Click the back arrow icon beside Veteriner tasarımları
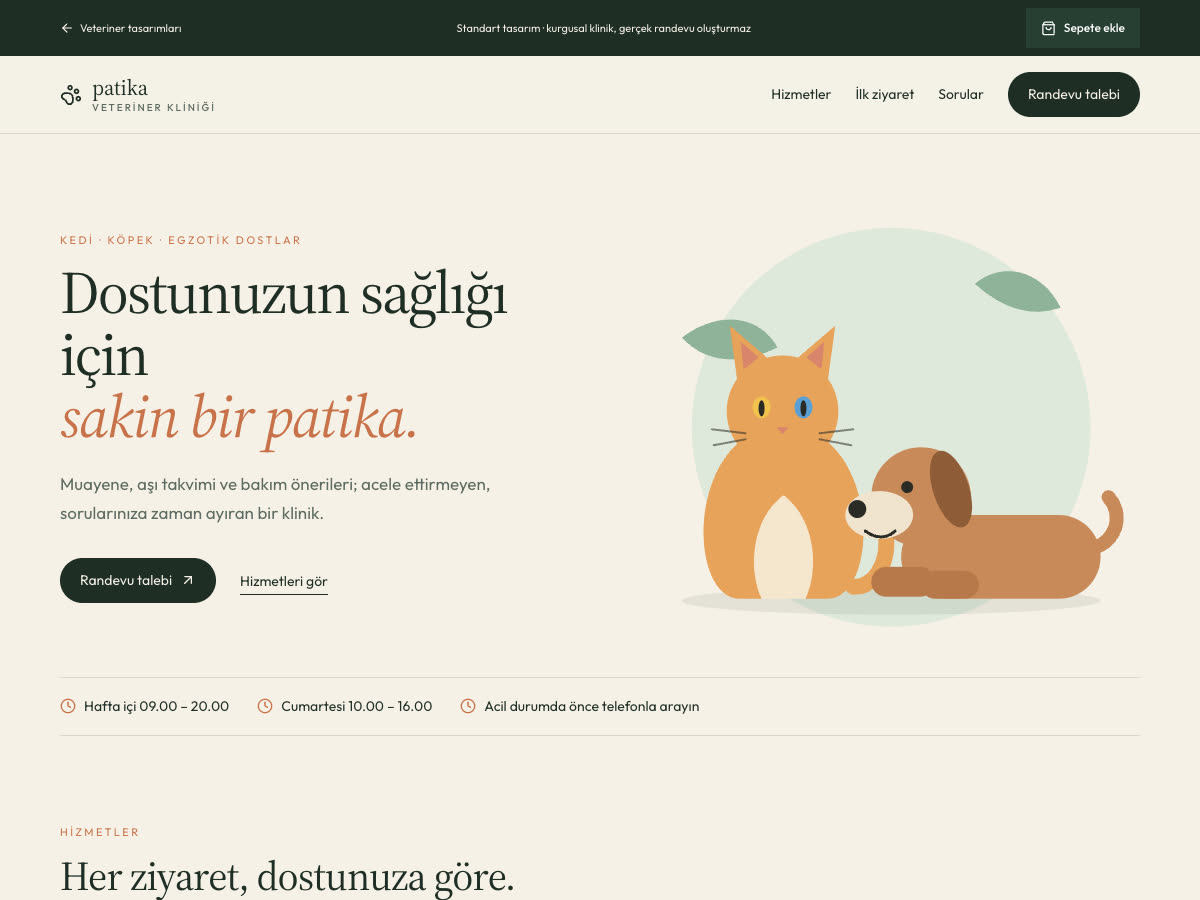Image resolution: width=1200 pixels, height=900 pixels. tap(67, 28)
